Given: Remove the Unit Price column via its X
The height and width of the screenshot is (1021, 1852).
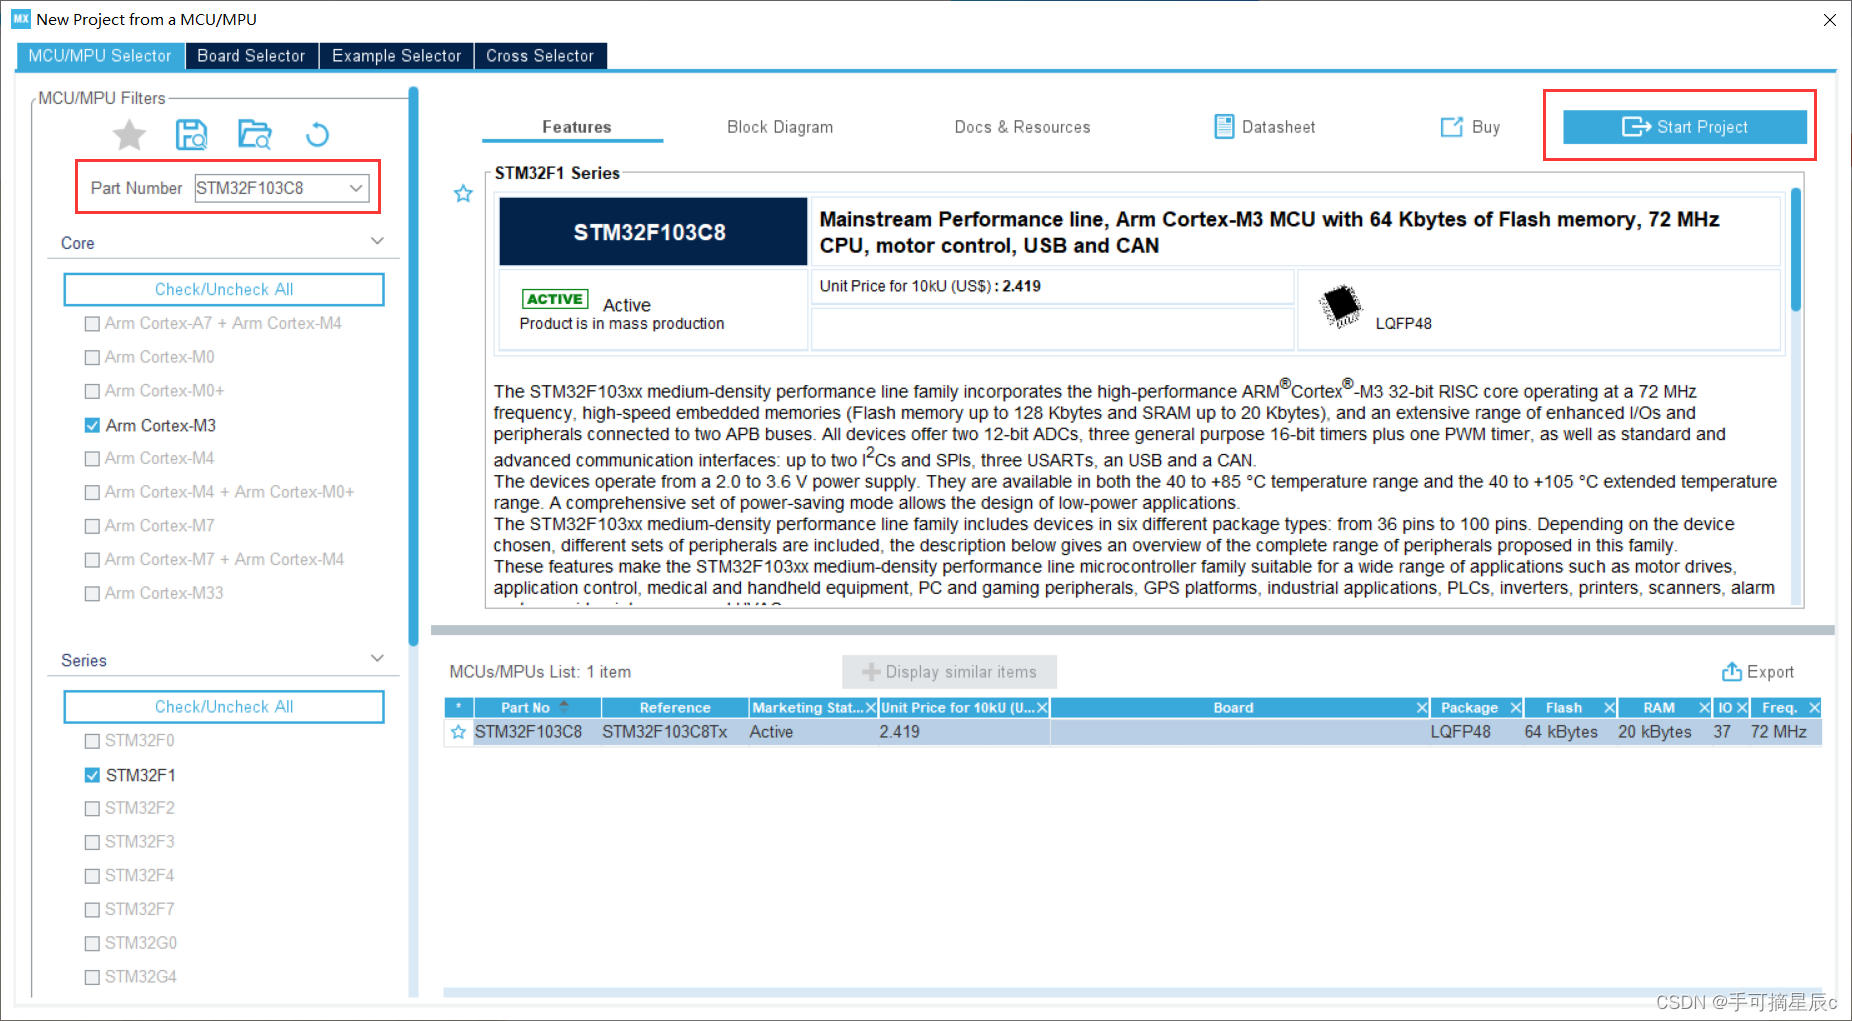Looking at the screenshot, I should click(x=1042, y=708).
